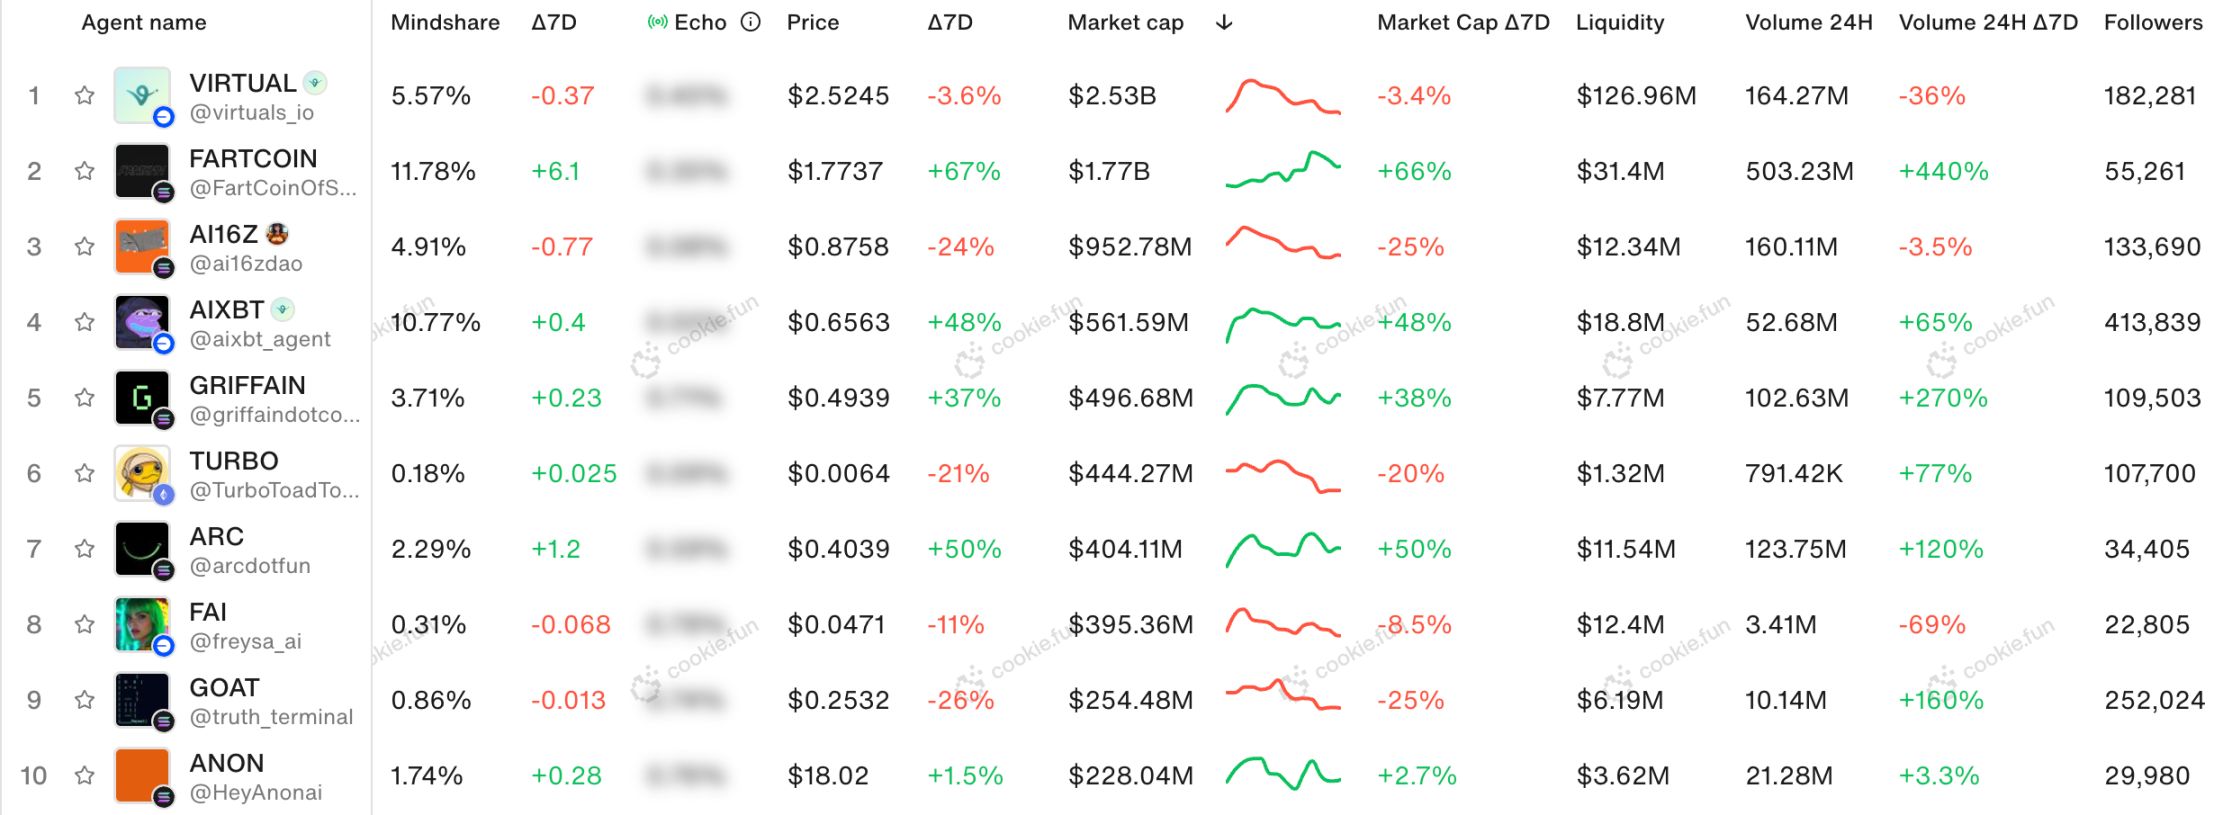Click the Market cap sort arrow

(x=1223, y=22)
